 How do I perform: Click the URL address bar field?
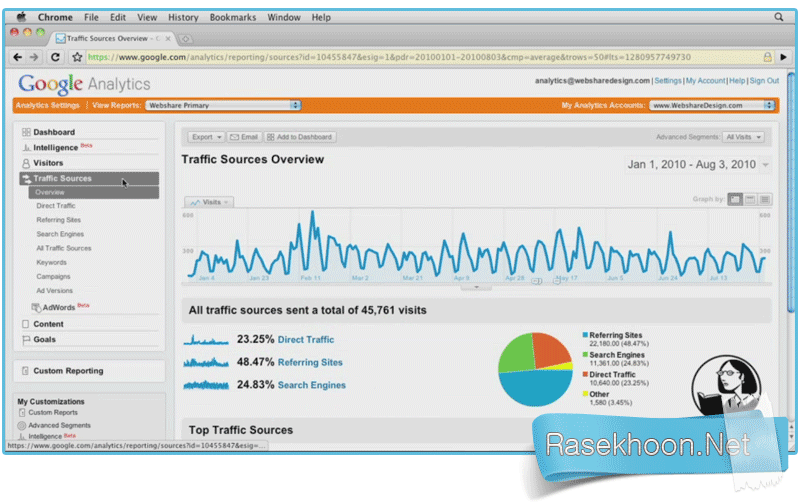point(423,57)
